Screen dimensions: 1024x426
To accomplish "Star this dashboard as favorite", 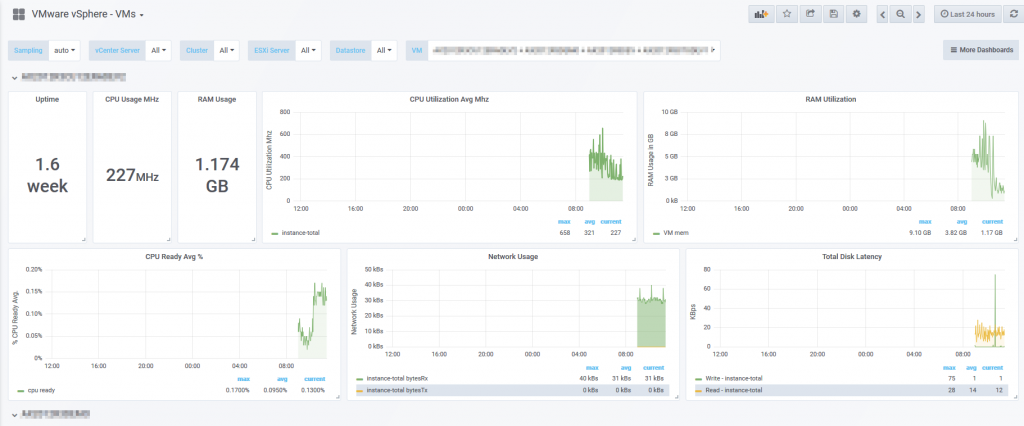I will (x=787, y=14).
